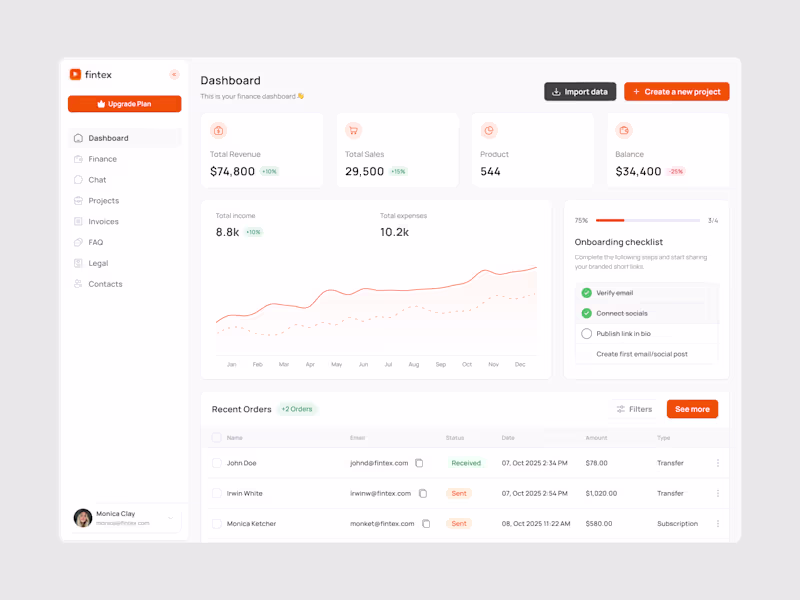The image size is (800, 600).
Task: Select the Contacts icon
Action: 78,283
